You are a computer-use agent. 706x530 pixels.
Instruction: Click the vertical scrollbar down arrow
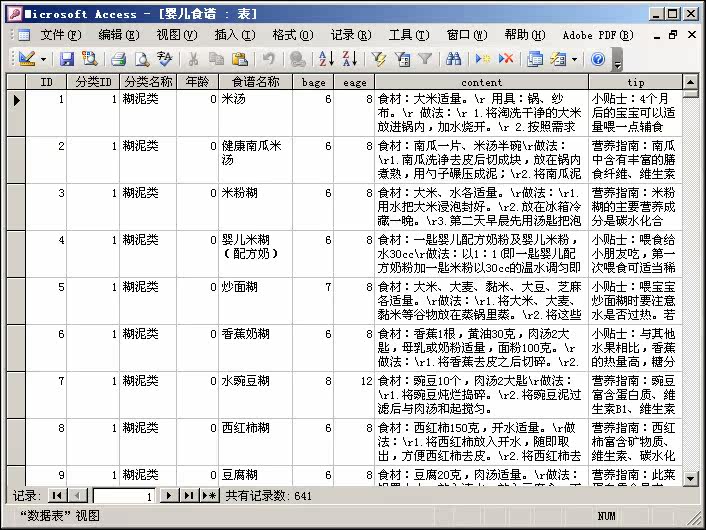coord(690,478)
